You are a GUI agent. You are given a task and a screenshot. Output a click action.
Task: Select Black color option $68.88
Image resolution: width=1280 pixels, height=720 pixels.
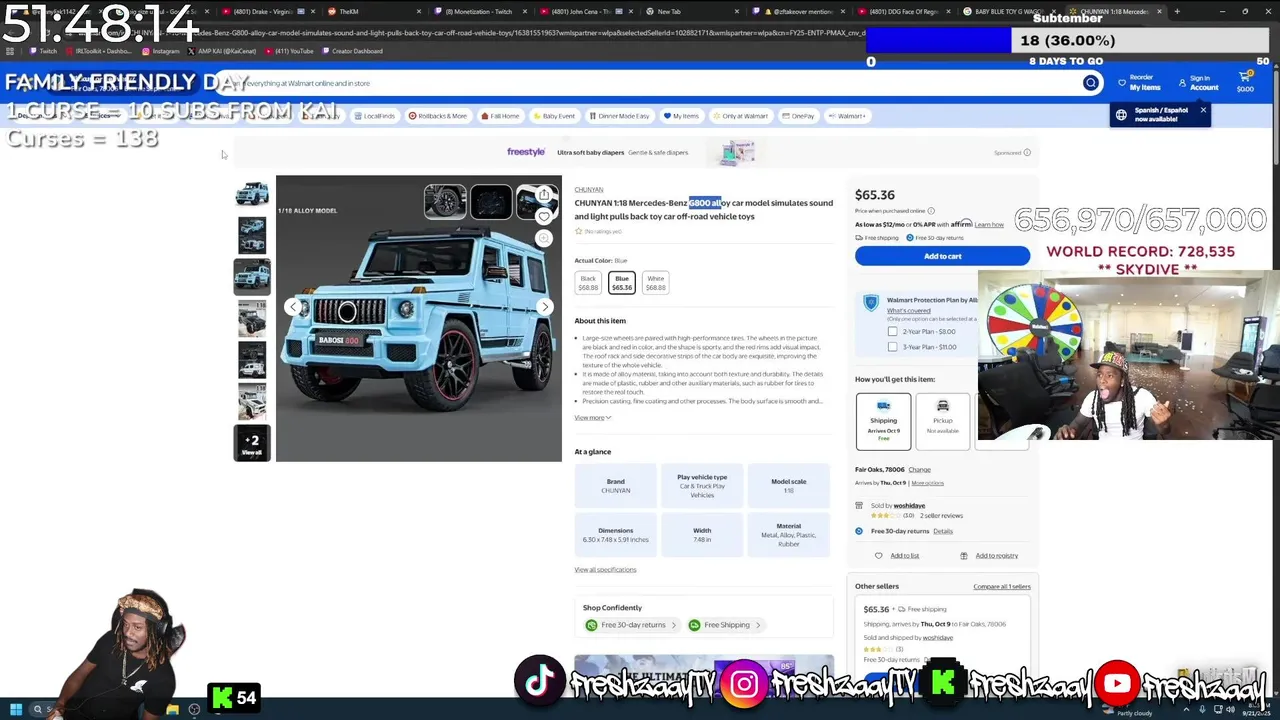(x=588, y=283)
